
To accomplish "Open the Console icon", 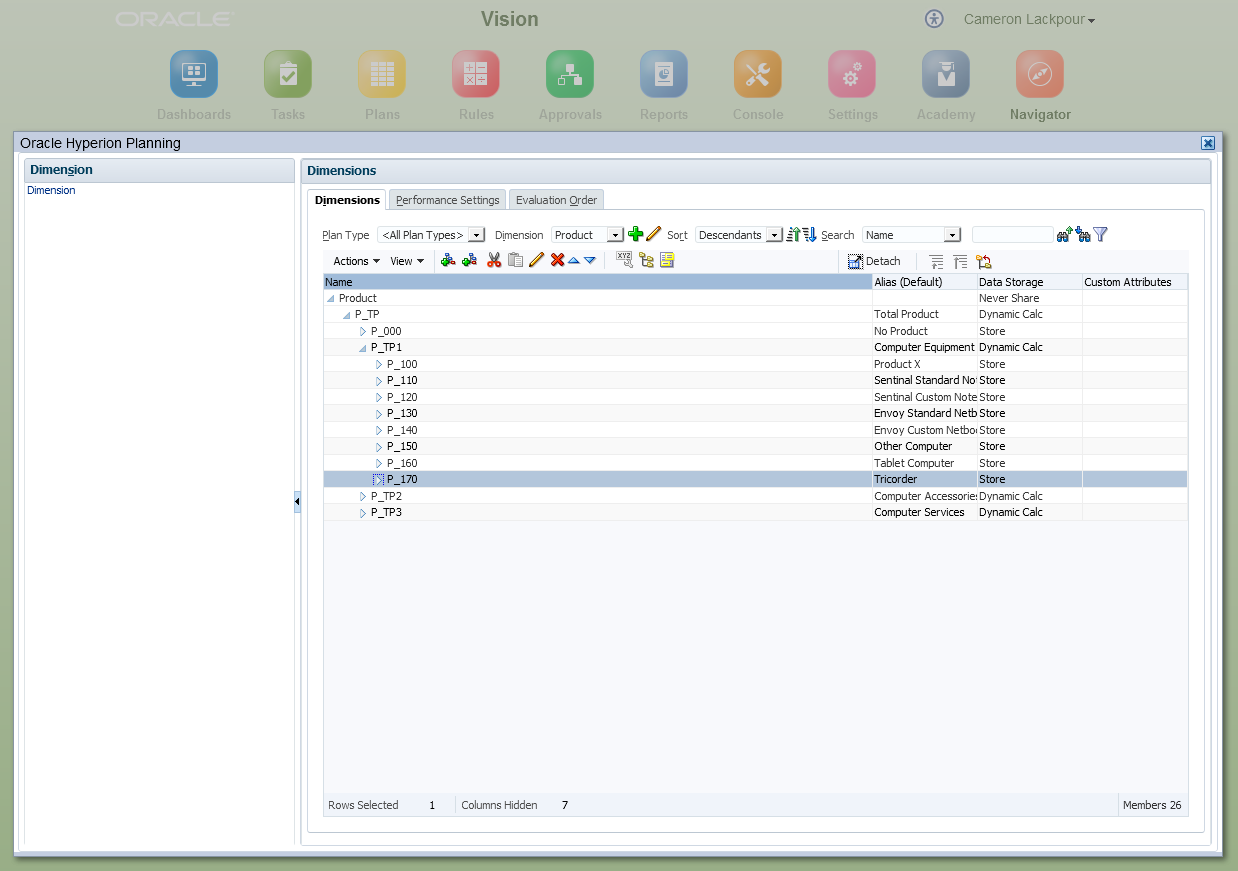I will pos(758,74).
